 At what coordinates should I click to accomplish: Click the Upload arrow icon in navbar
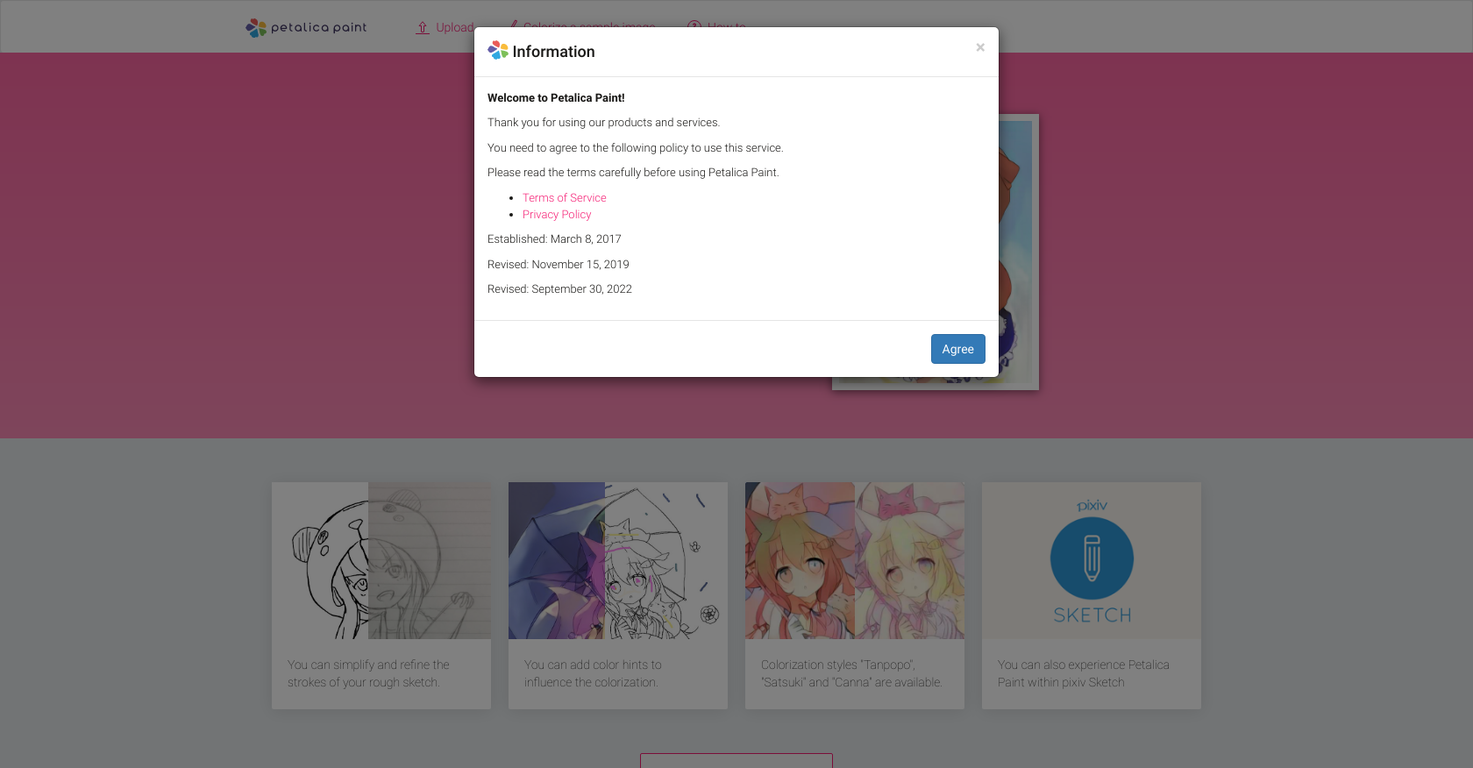[422, 27]
